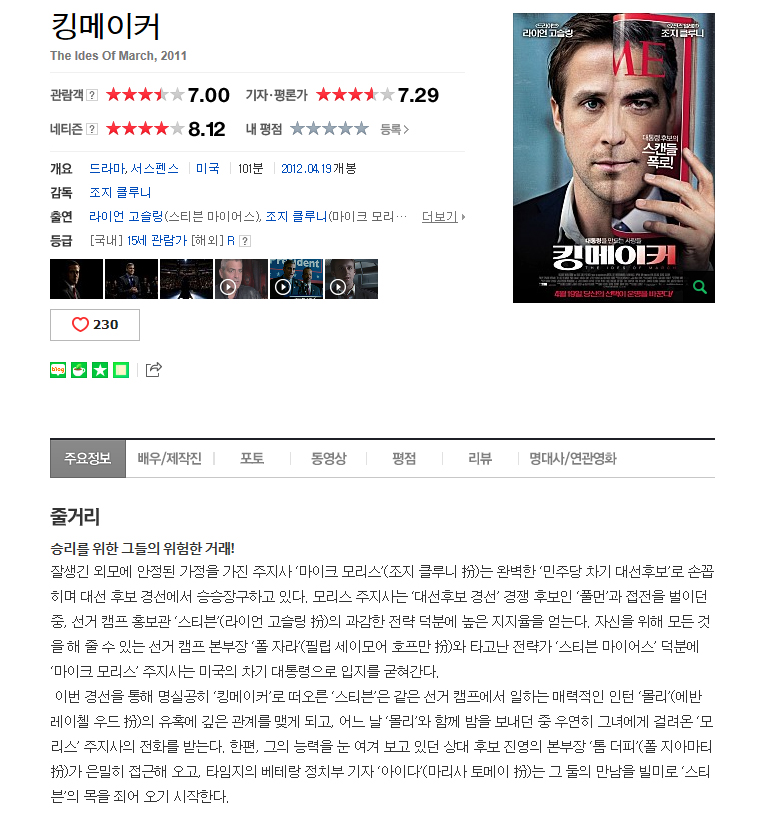Share to Naver cafe cup icon
Image resolution: width=770 pixels, height=820 pixels.
pyautogui.click(x=79, y=370)
